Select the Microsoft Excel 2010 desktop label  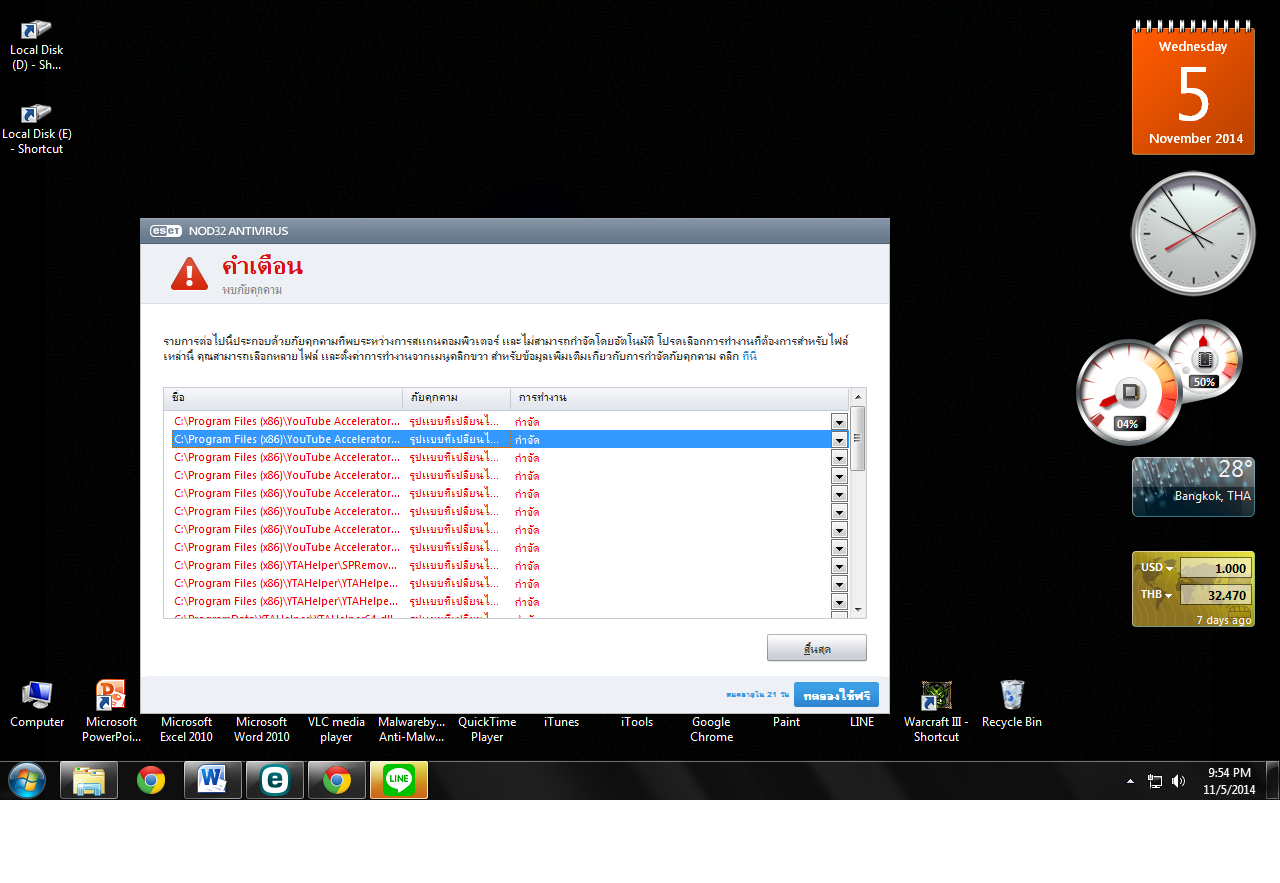[186, 729]
